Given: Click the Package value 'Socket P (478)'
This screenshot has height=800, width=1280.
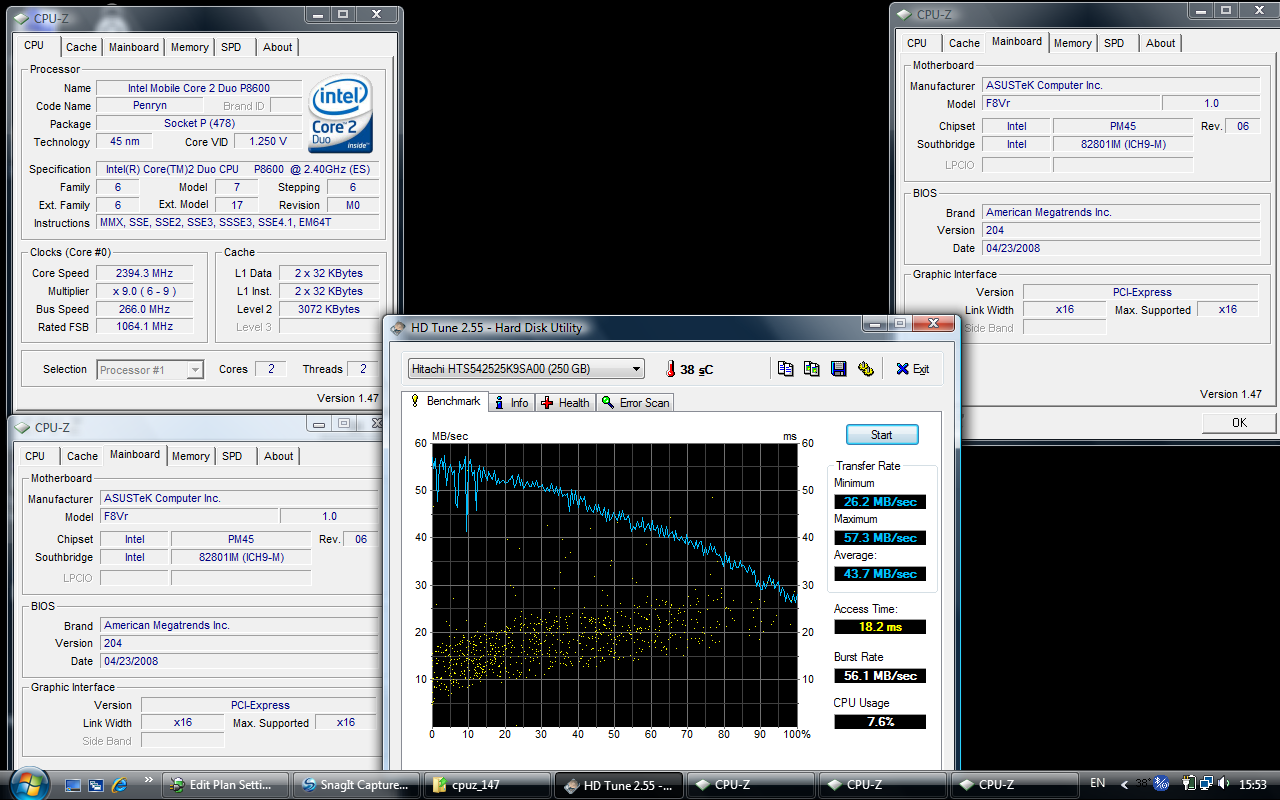Looking at the screenshot, I should click(x=198, y=124).
